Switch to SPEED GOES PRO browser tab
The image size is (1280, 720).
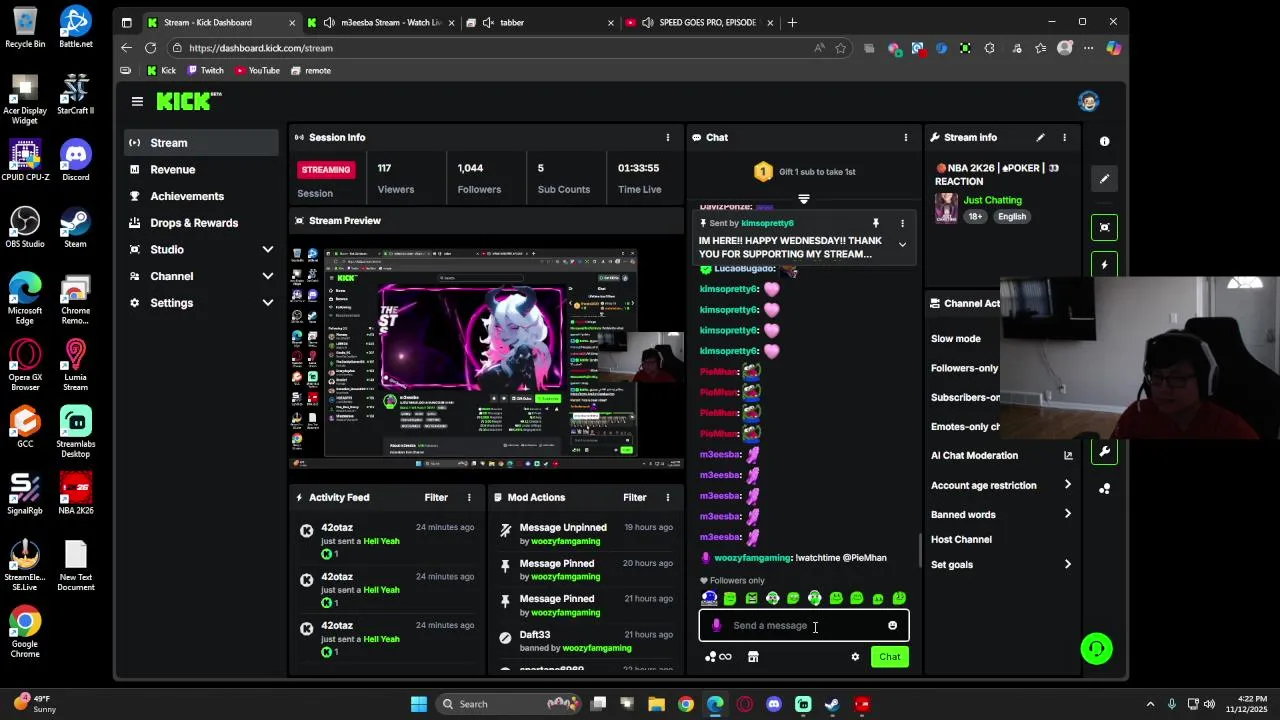pyautogui.click(x=700, y=22)
